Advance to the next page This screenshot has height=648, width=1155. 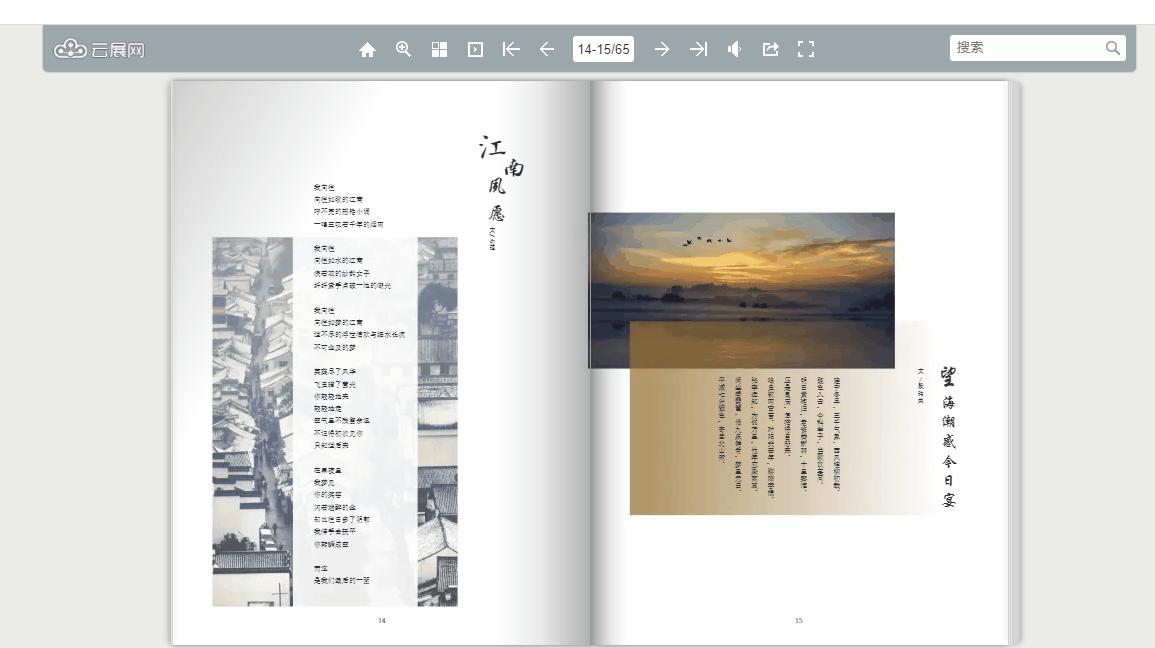[x=662, y=48]
